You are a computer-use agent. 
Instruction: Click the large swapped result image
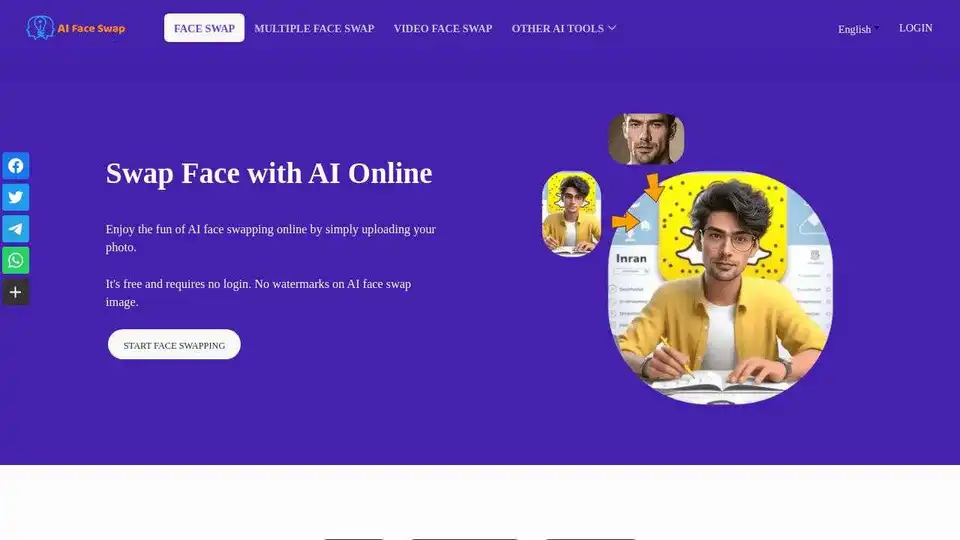coord(720,288)
